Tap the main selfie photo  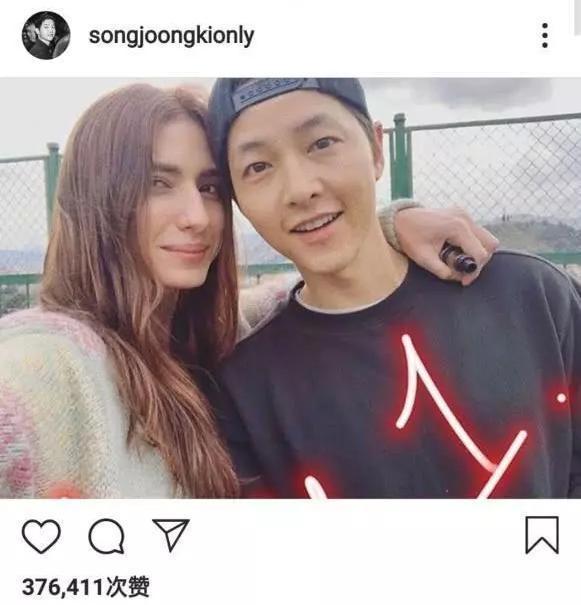pos(290,288)
